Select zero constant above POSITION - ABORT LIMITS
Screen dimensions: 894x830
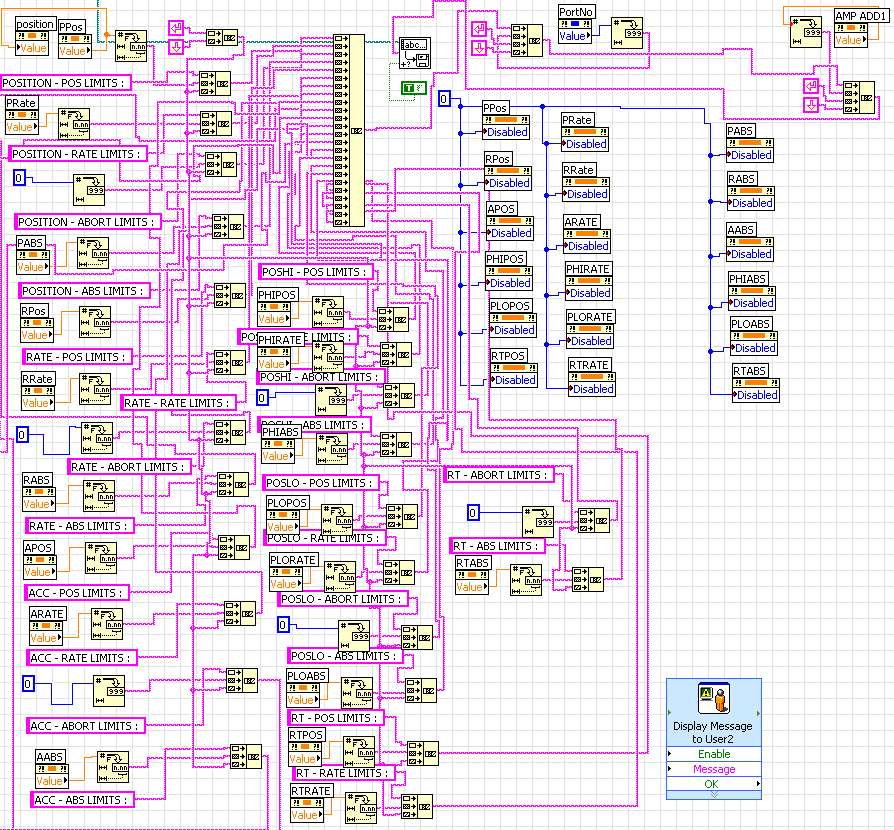pos(19,178)
